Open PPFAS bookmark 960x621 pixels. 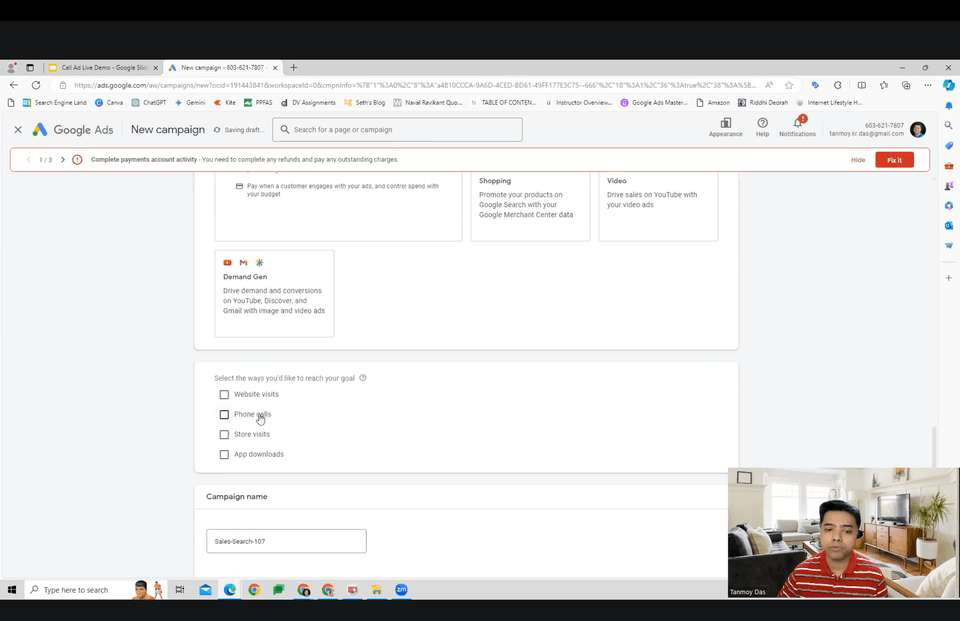258,103
